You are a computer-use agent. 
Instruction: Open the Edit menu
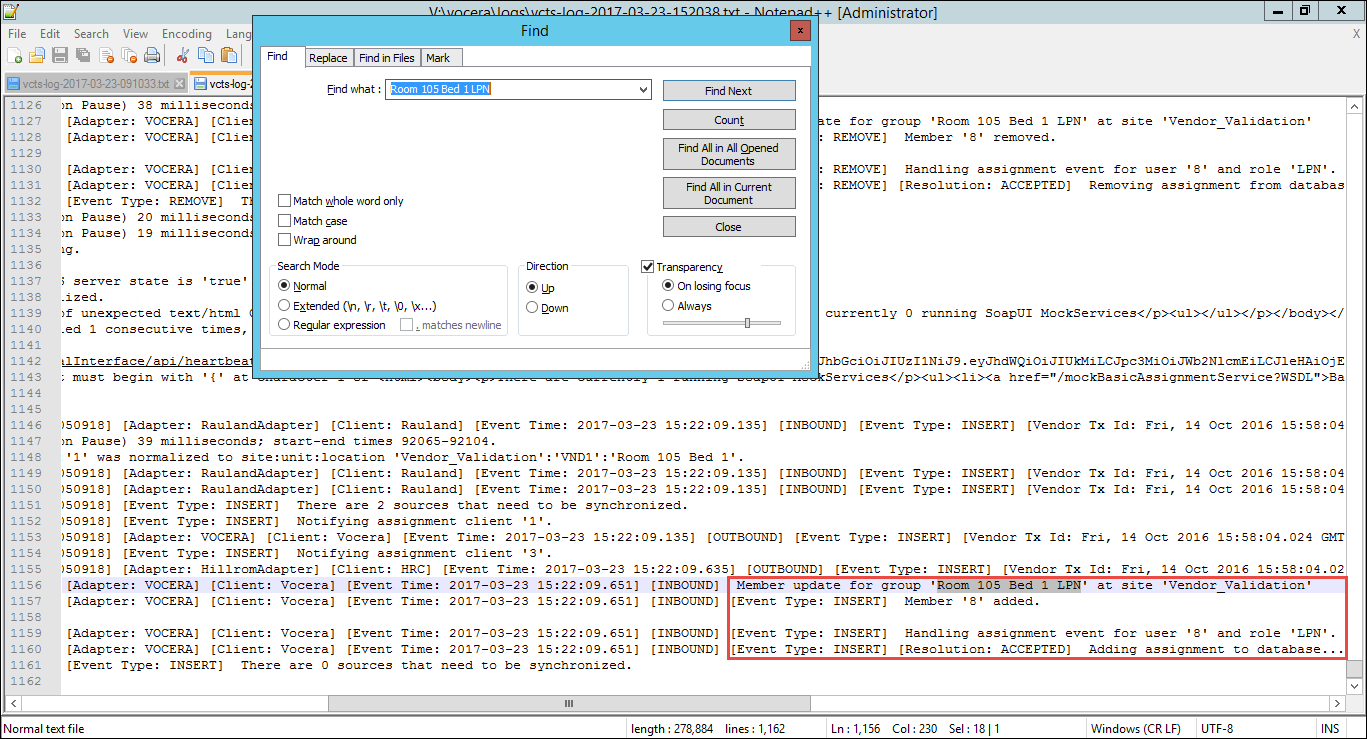[50, 33]
